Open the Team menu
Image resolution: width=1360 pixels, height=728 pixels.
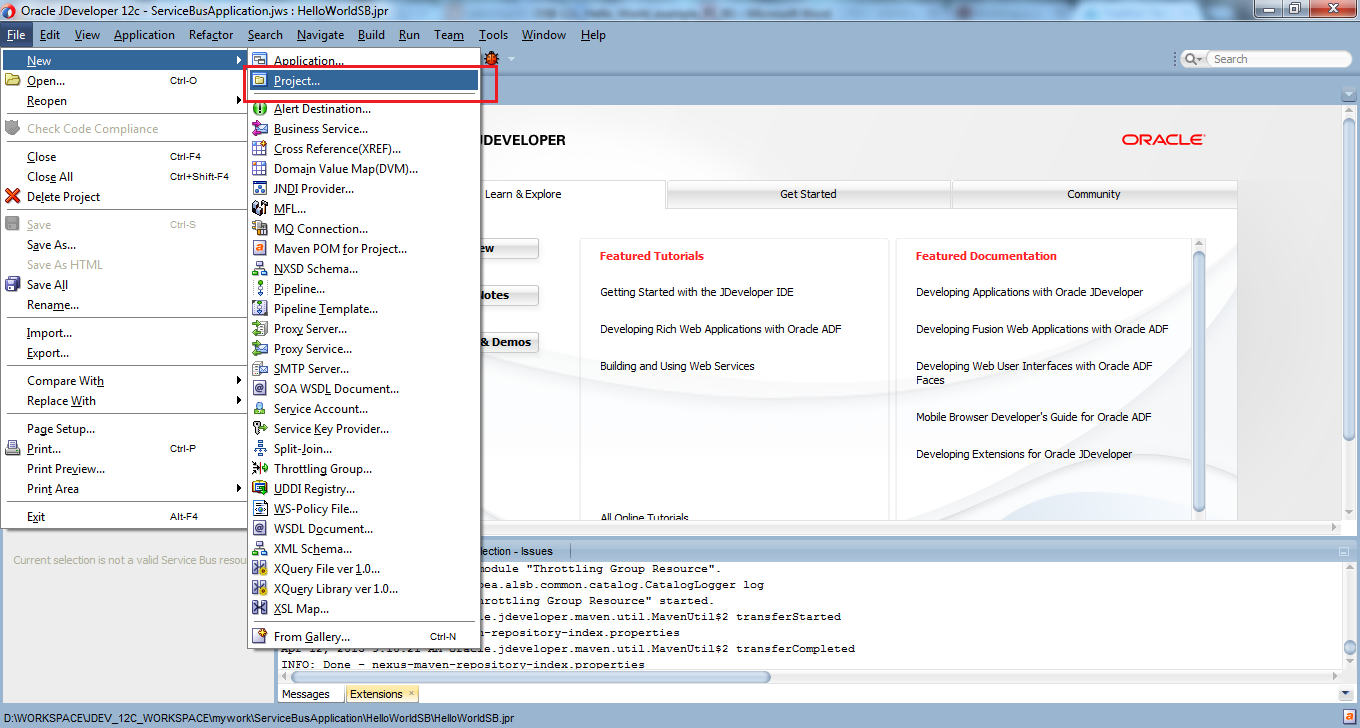click(449, 34)
